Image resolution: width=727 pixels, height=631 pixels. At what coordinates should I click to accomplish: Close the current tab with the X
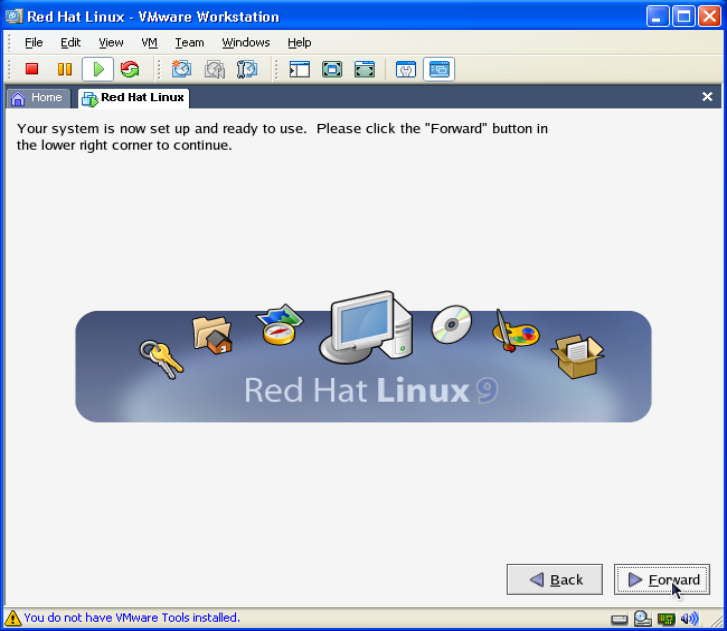707,97
